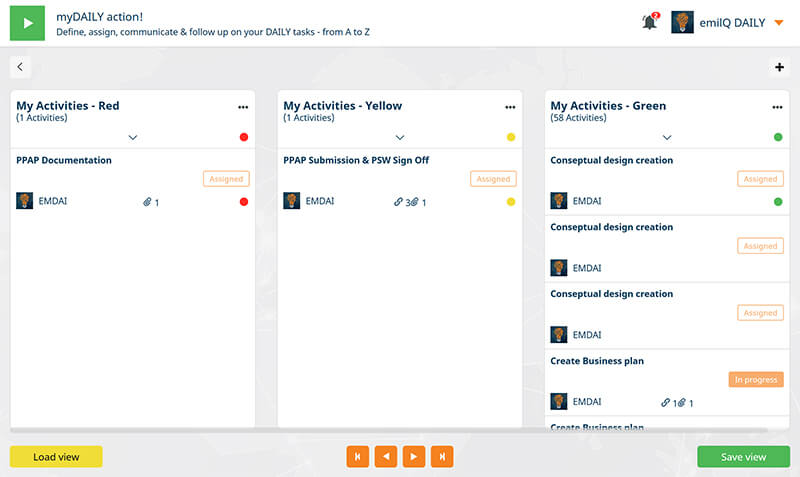Viewport: 800px width, 477px height.
Task: Click EMDAI avatar on second Conseptual design card
Action: click(x=559, y=268)
